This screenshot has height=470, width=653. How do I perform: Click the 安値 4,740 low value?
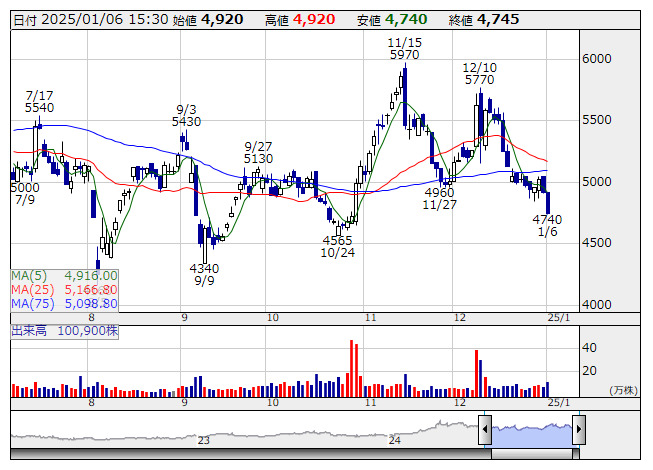point(392,20)
